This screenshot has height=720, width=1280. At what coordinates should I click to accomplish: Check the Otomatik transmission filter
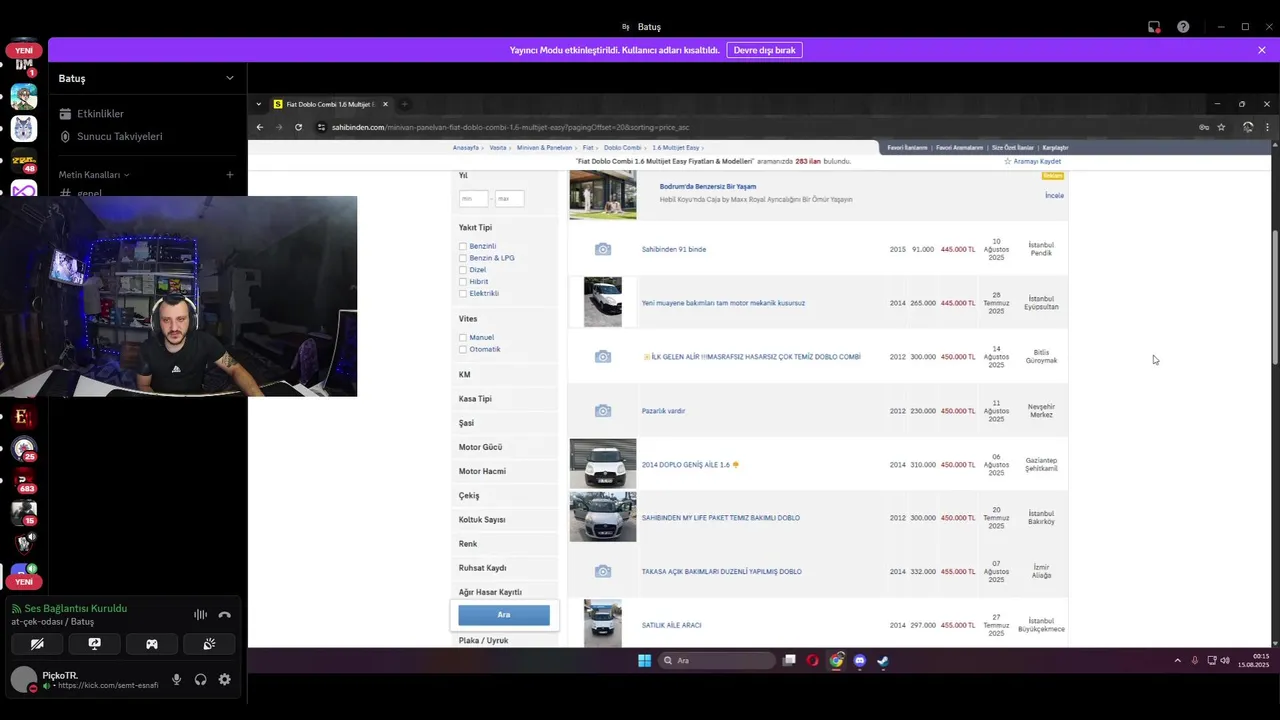463,350
